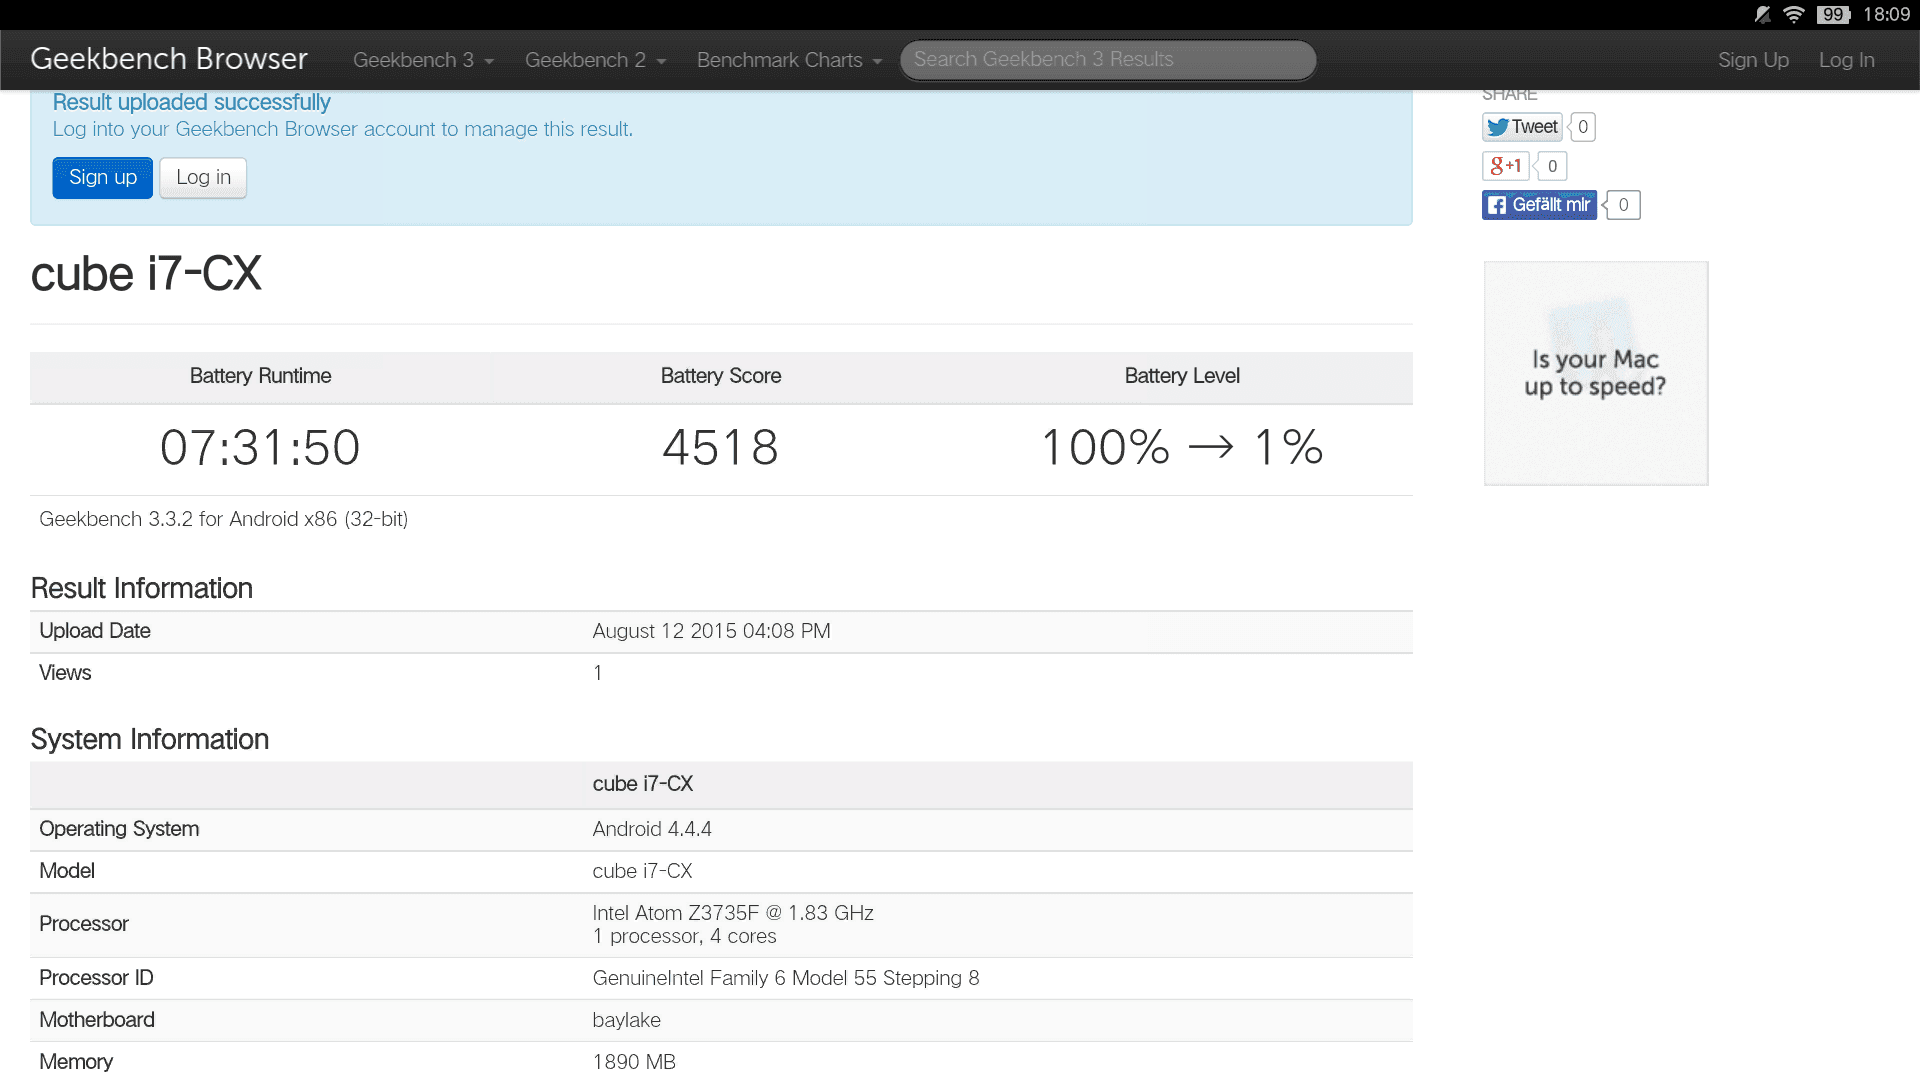1920x1080 pixels.
Task: Select 'Intel Atom Z3735F @ 1.83 GHz' text
Action: [x=733, y=913]
